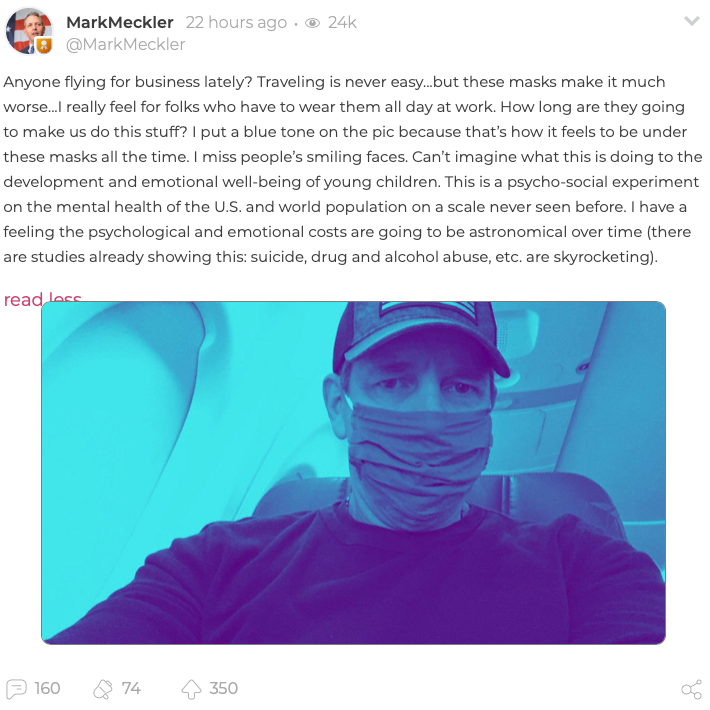Open the share icon at bottom right
Image resolution: width=710 pixels, height=710 pixels.
(691, 689)
